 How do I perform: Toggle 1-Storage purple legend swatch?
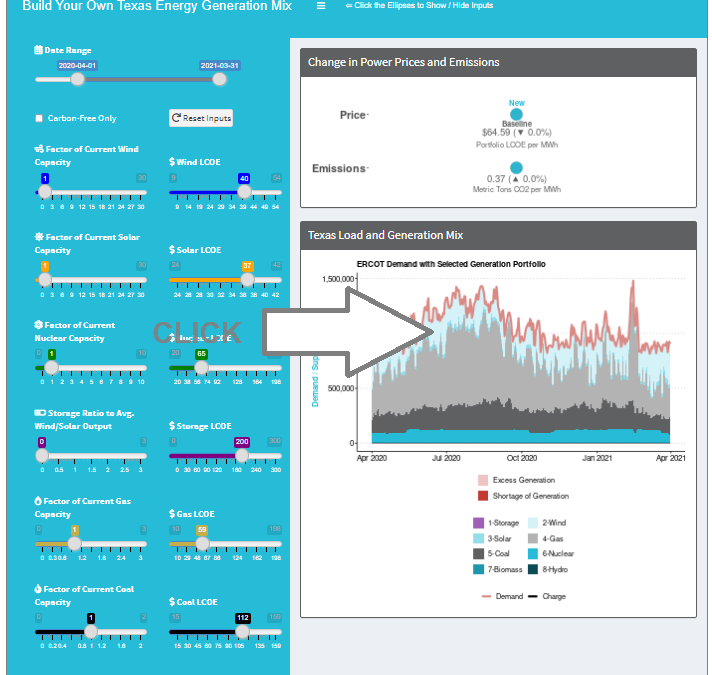pyautogui.click(x=478, y=523)
